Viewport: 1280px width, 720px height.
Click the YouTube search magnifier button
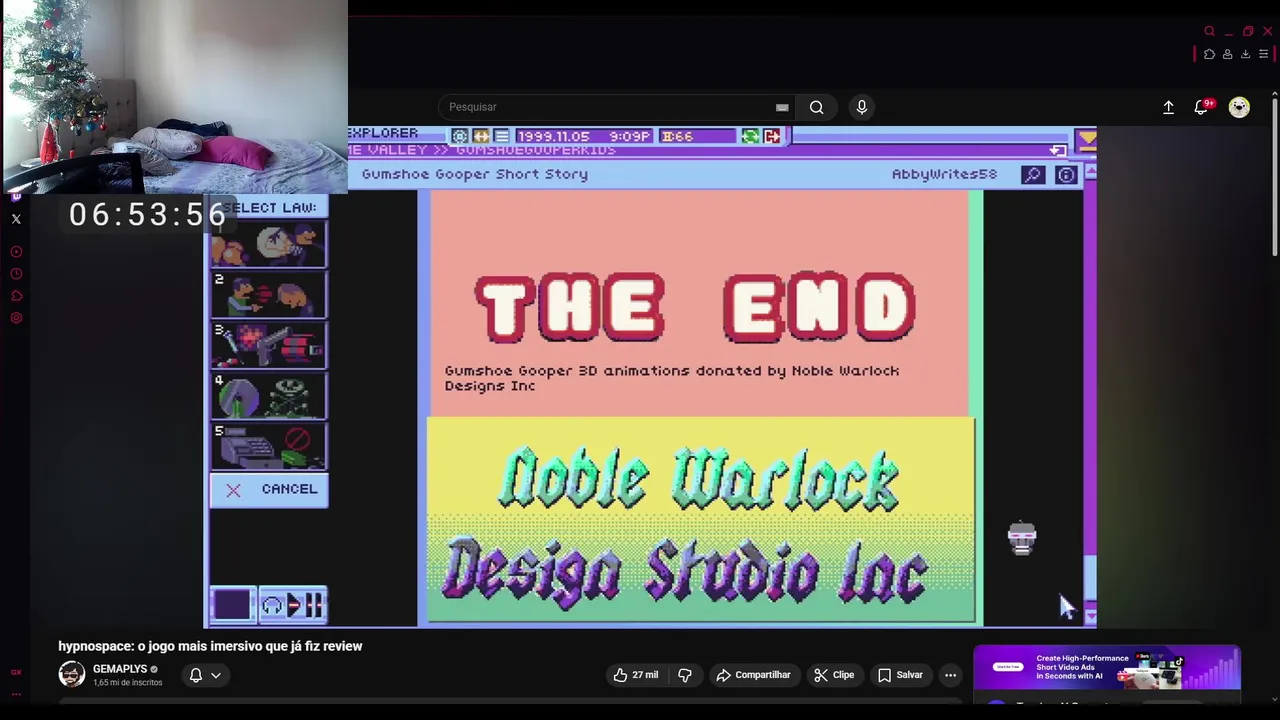coord(817,107)
